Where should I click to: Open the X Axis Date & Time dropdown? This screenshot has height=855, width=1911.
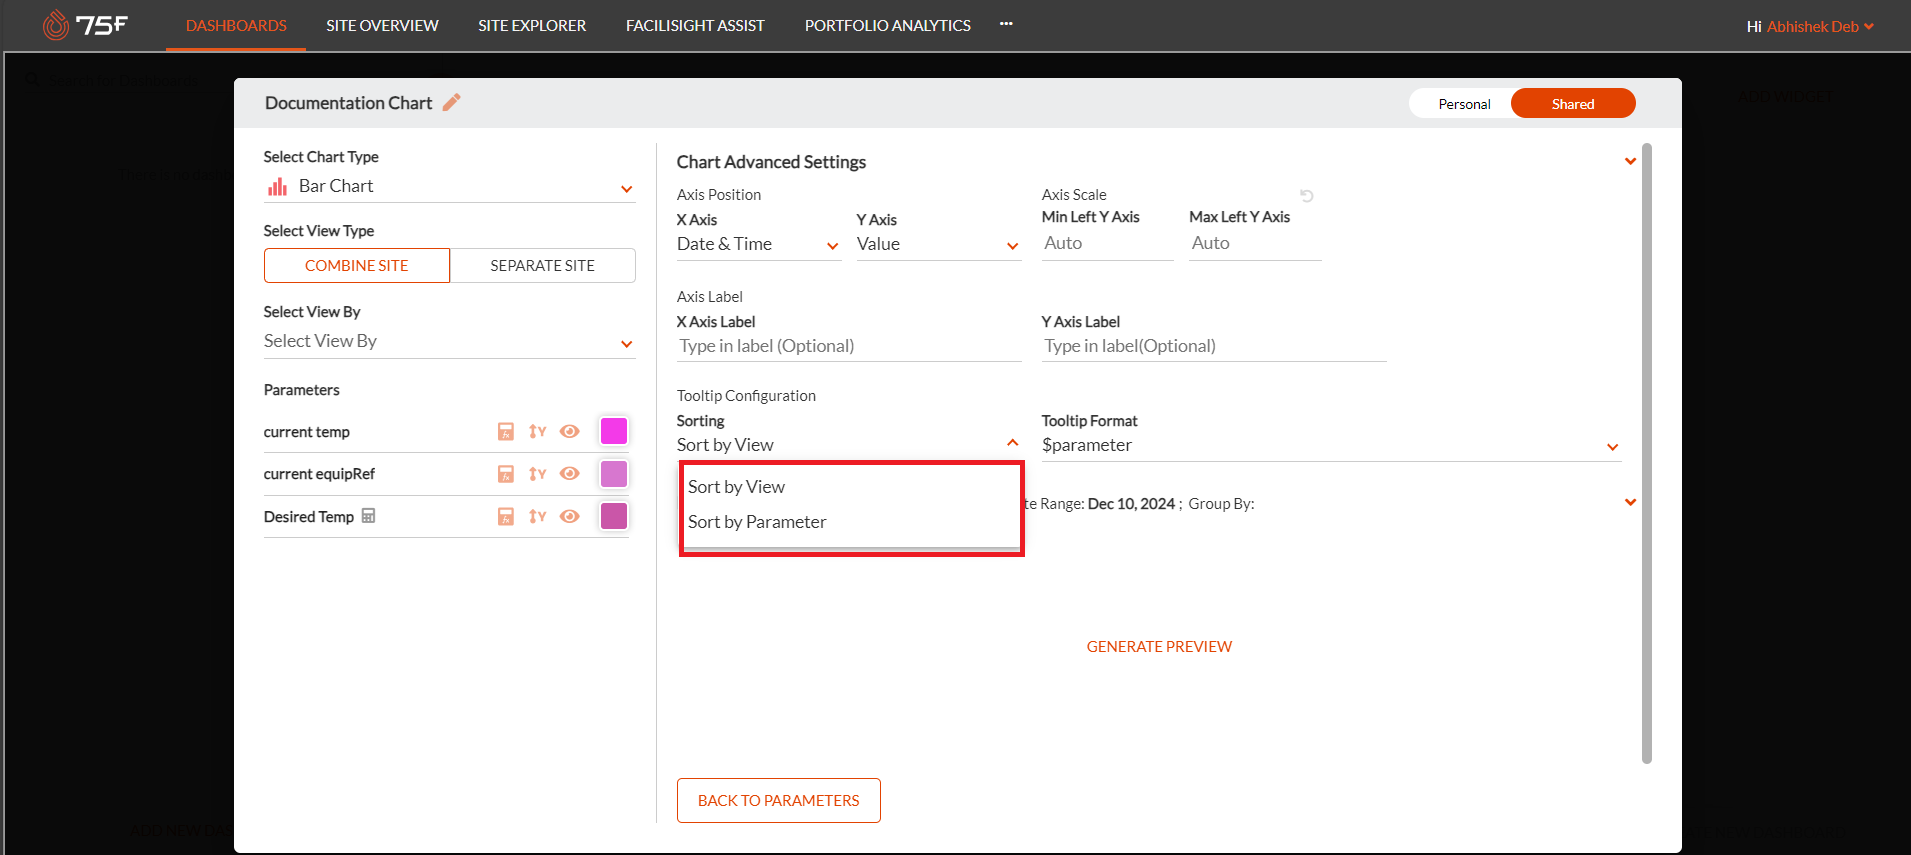758,245
